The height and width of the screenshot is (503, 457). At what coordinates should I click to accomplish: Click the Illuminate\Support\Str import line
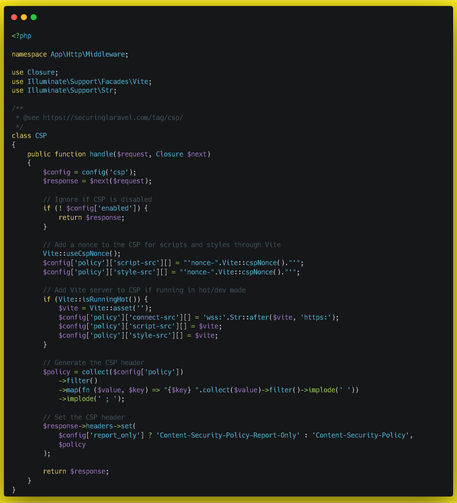(x=64, y=90)
